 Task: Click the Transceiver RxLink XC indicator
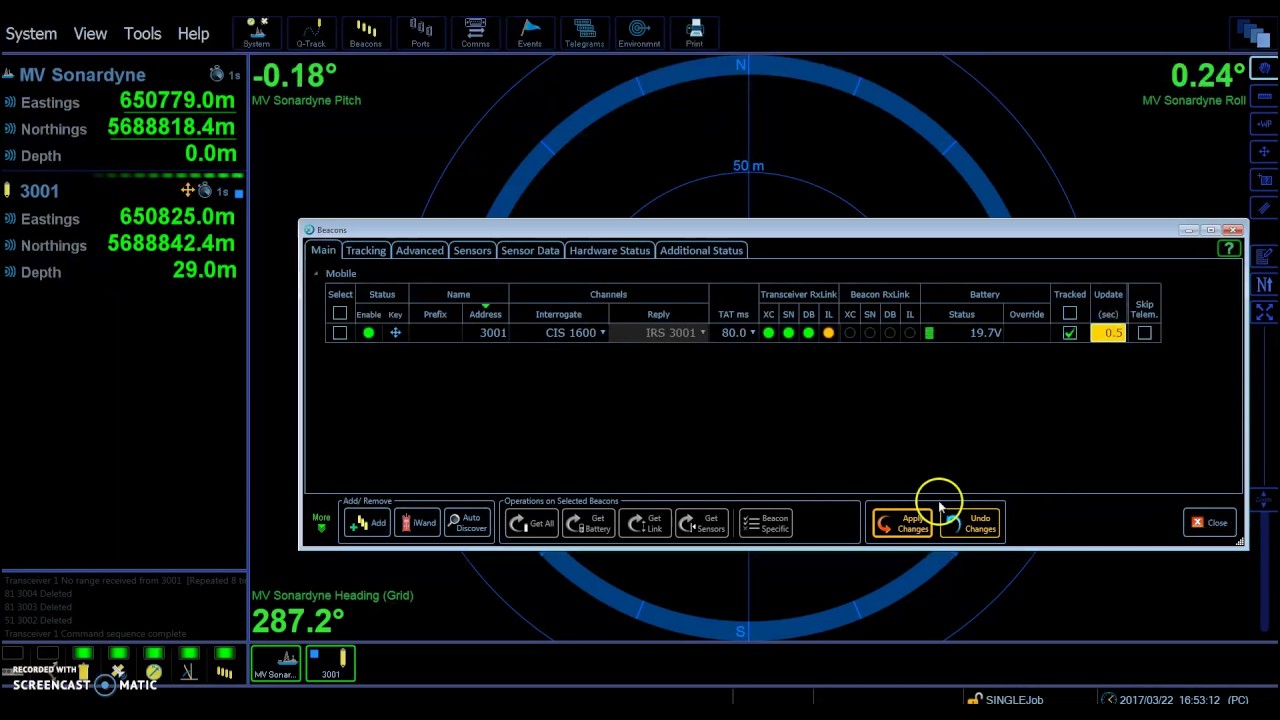(768, 333)
